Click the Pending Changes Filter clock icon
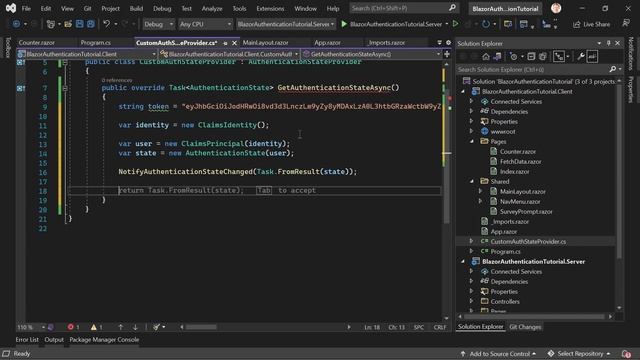 (x=513, y=56)
